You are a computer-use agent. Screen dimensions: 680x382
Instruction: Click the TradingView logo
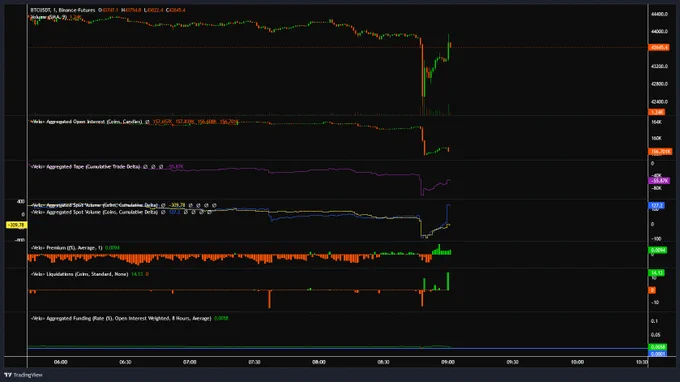(23, 375)
